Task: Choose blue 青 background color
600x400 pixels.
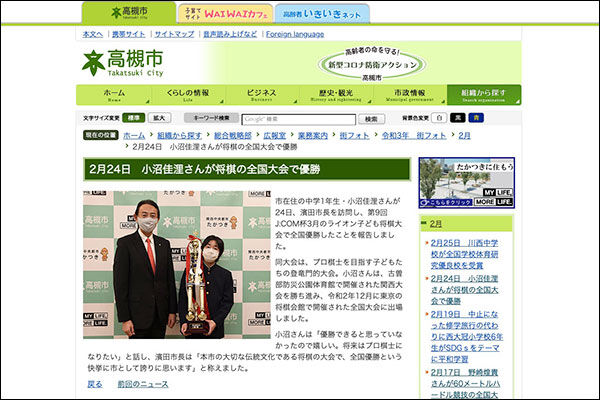Action: (x=476, y=118)
